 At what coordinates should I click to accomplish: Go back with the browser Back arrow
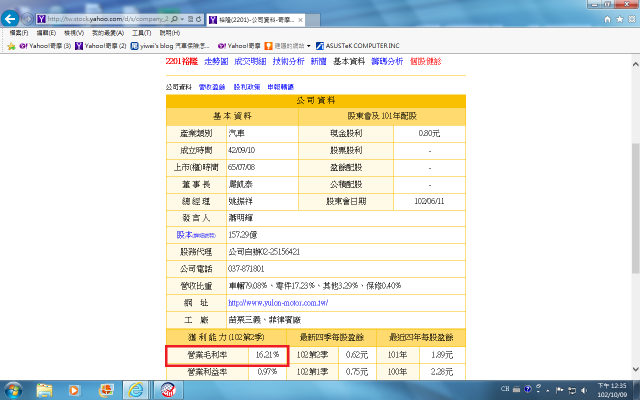coord(10,19)
